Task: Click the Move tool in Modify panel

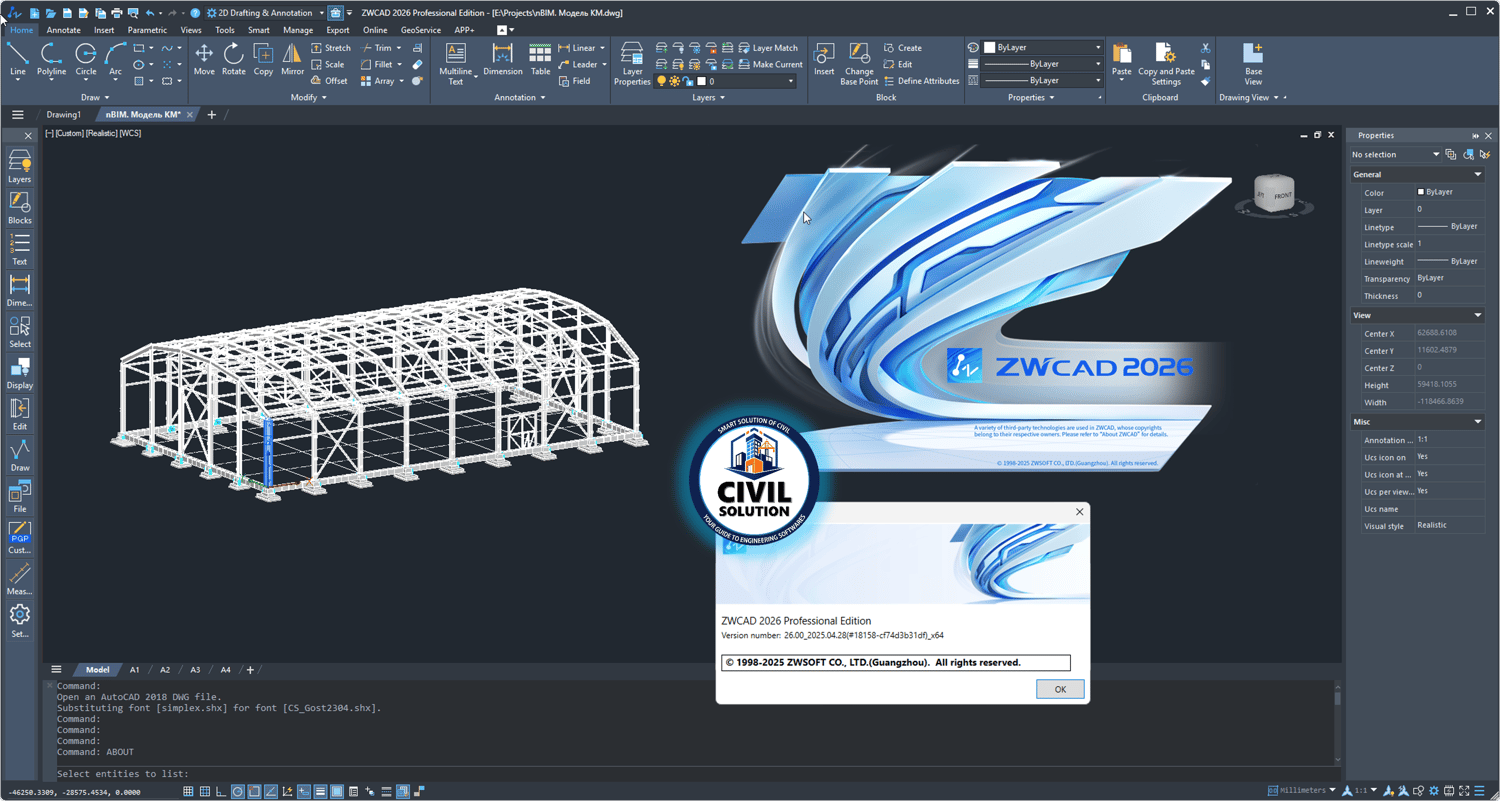Action: coord(204,59)
